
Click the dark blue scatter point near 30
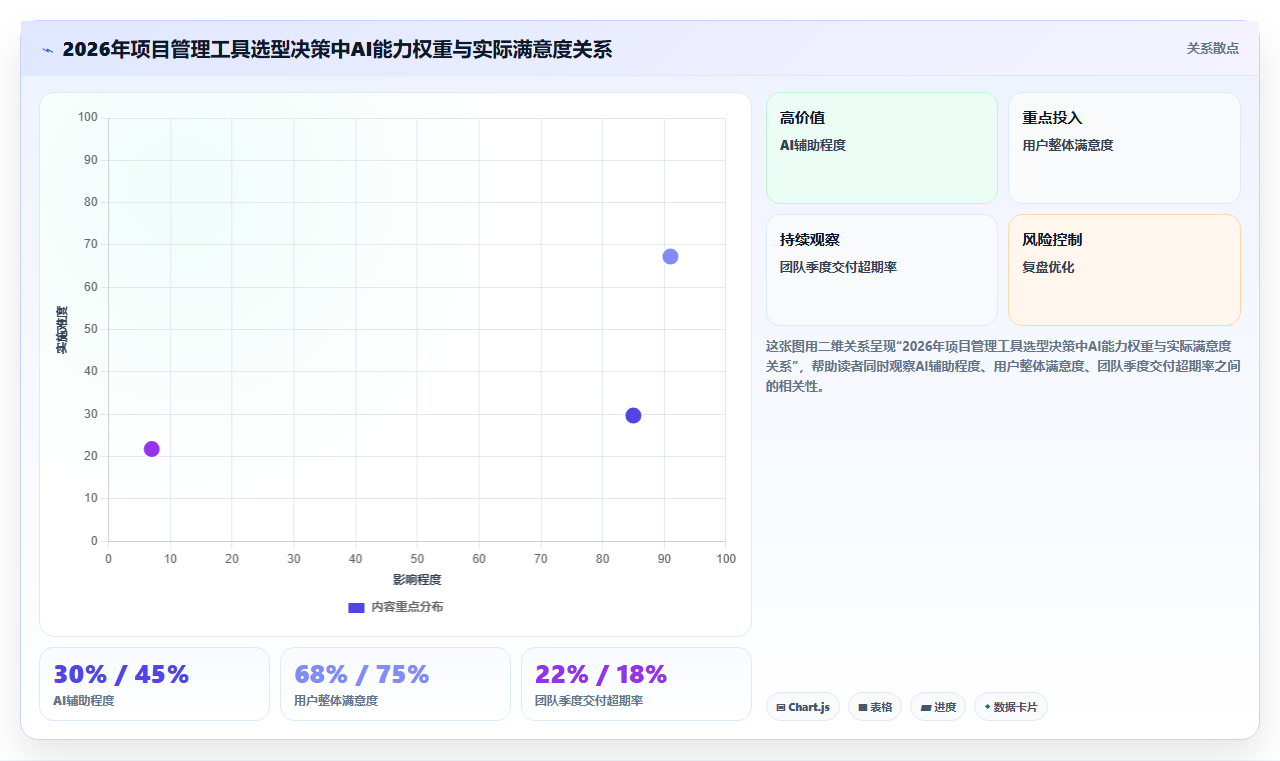tap(633, 415)
